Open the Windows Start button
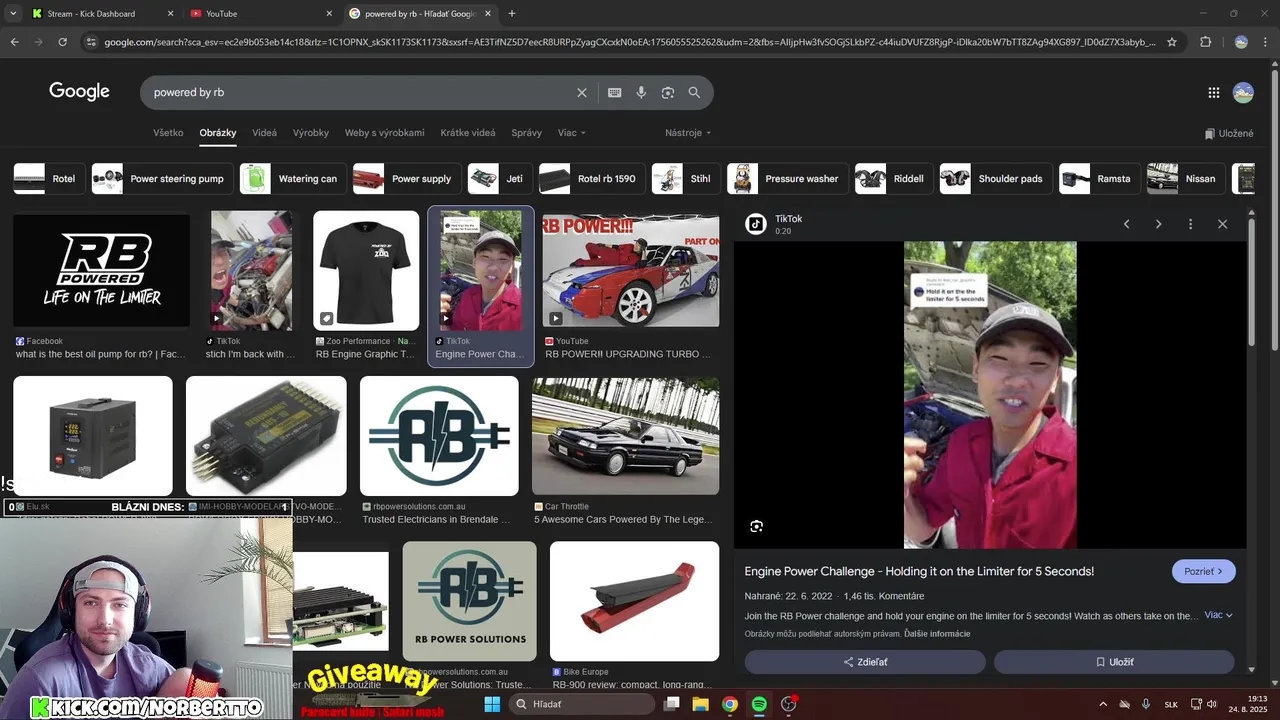 pyautogui.click(x=492, y=704)
